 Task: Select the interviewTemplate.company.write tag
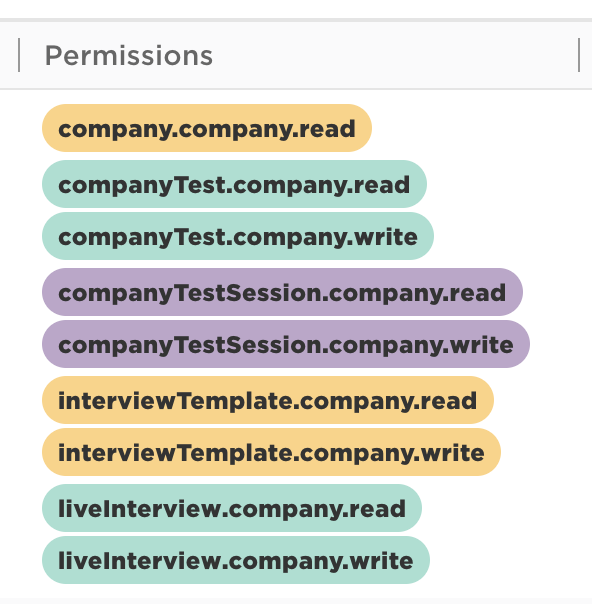pos(271,452)
